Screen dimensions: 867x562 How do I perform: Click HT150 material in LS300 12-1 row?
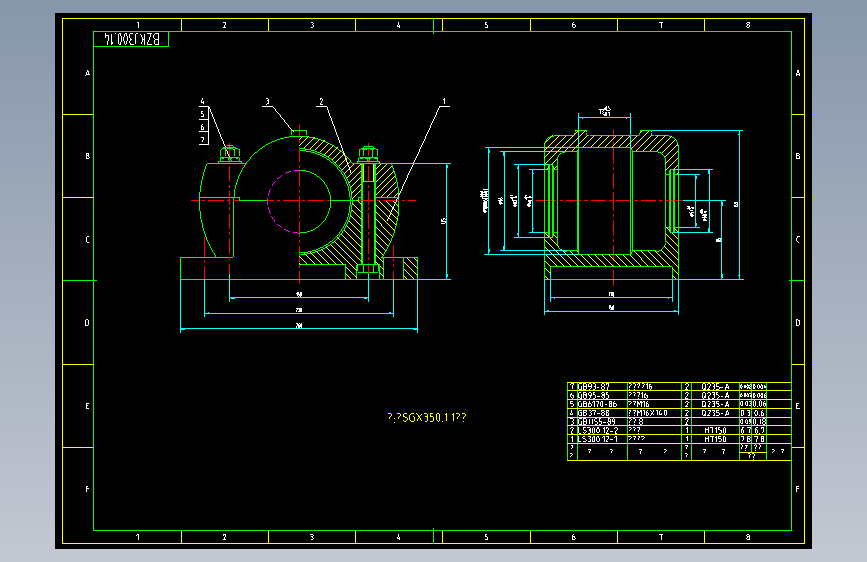coord(715,439)
